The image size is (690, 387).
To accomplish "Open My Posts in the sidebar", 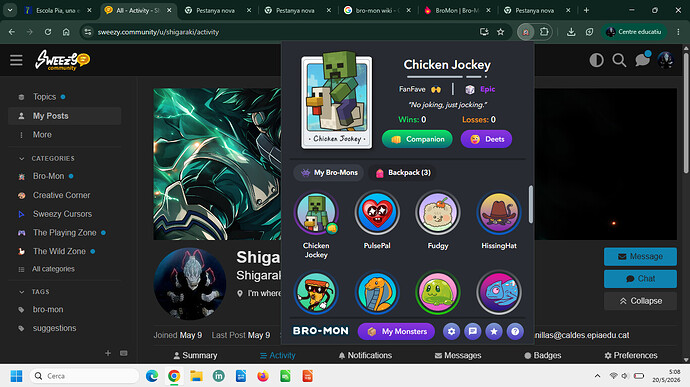I will click(64, 116).
